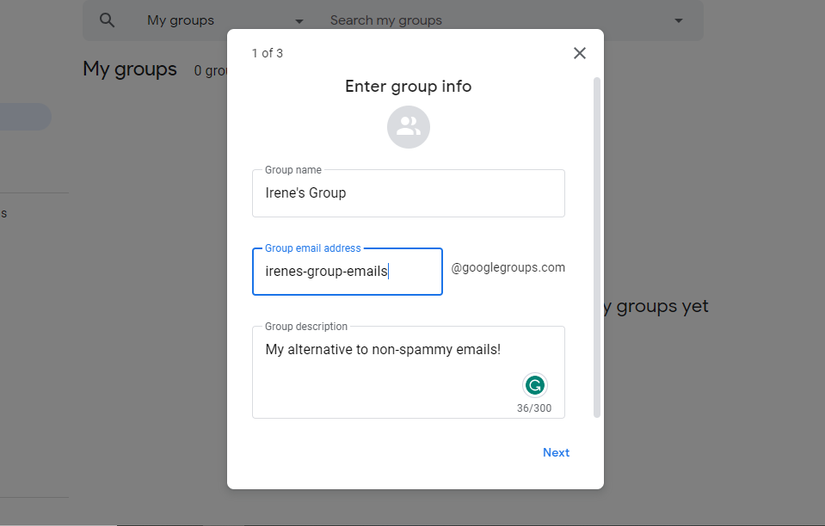
Task: Click the My groups page heading
Action: [129, 69]
